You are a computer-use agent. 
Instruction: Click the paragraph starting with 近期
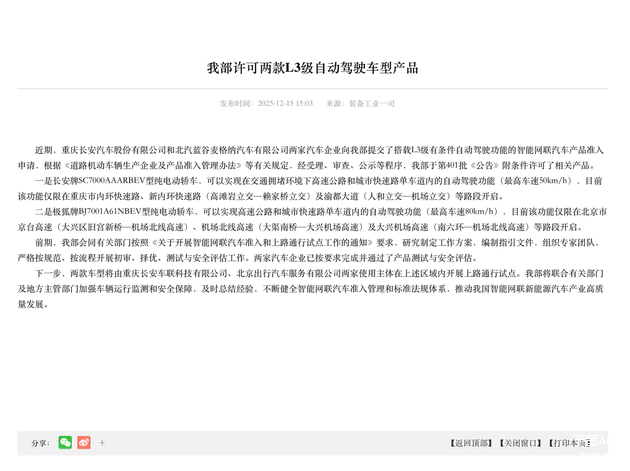tap(312, 157)
